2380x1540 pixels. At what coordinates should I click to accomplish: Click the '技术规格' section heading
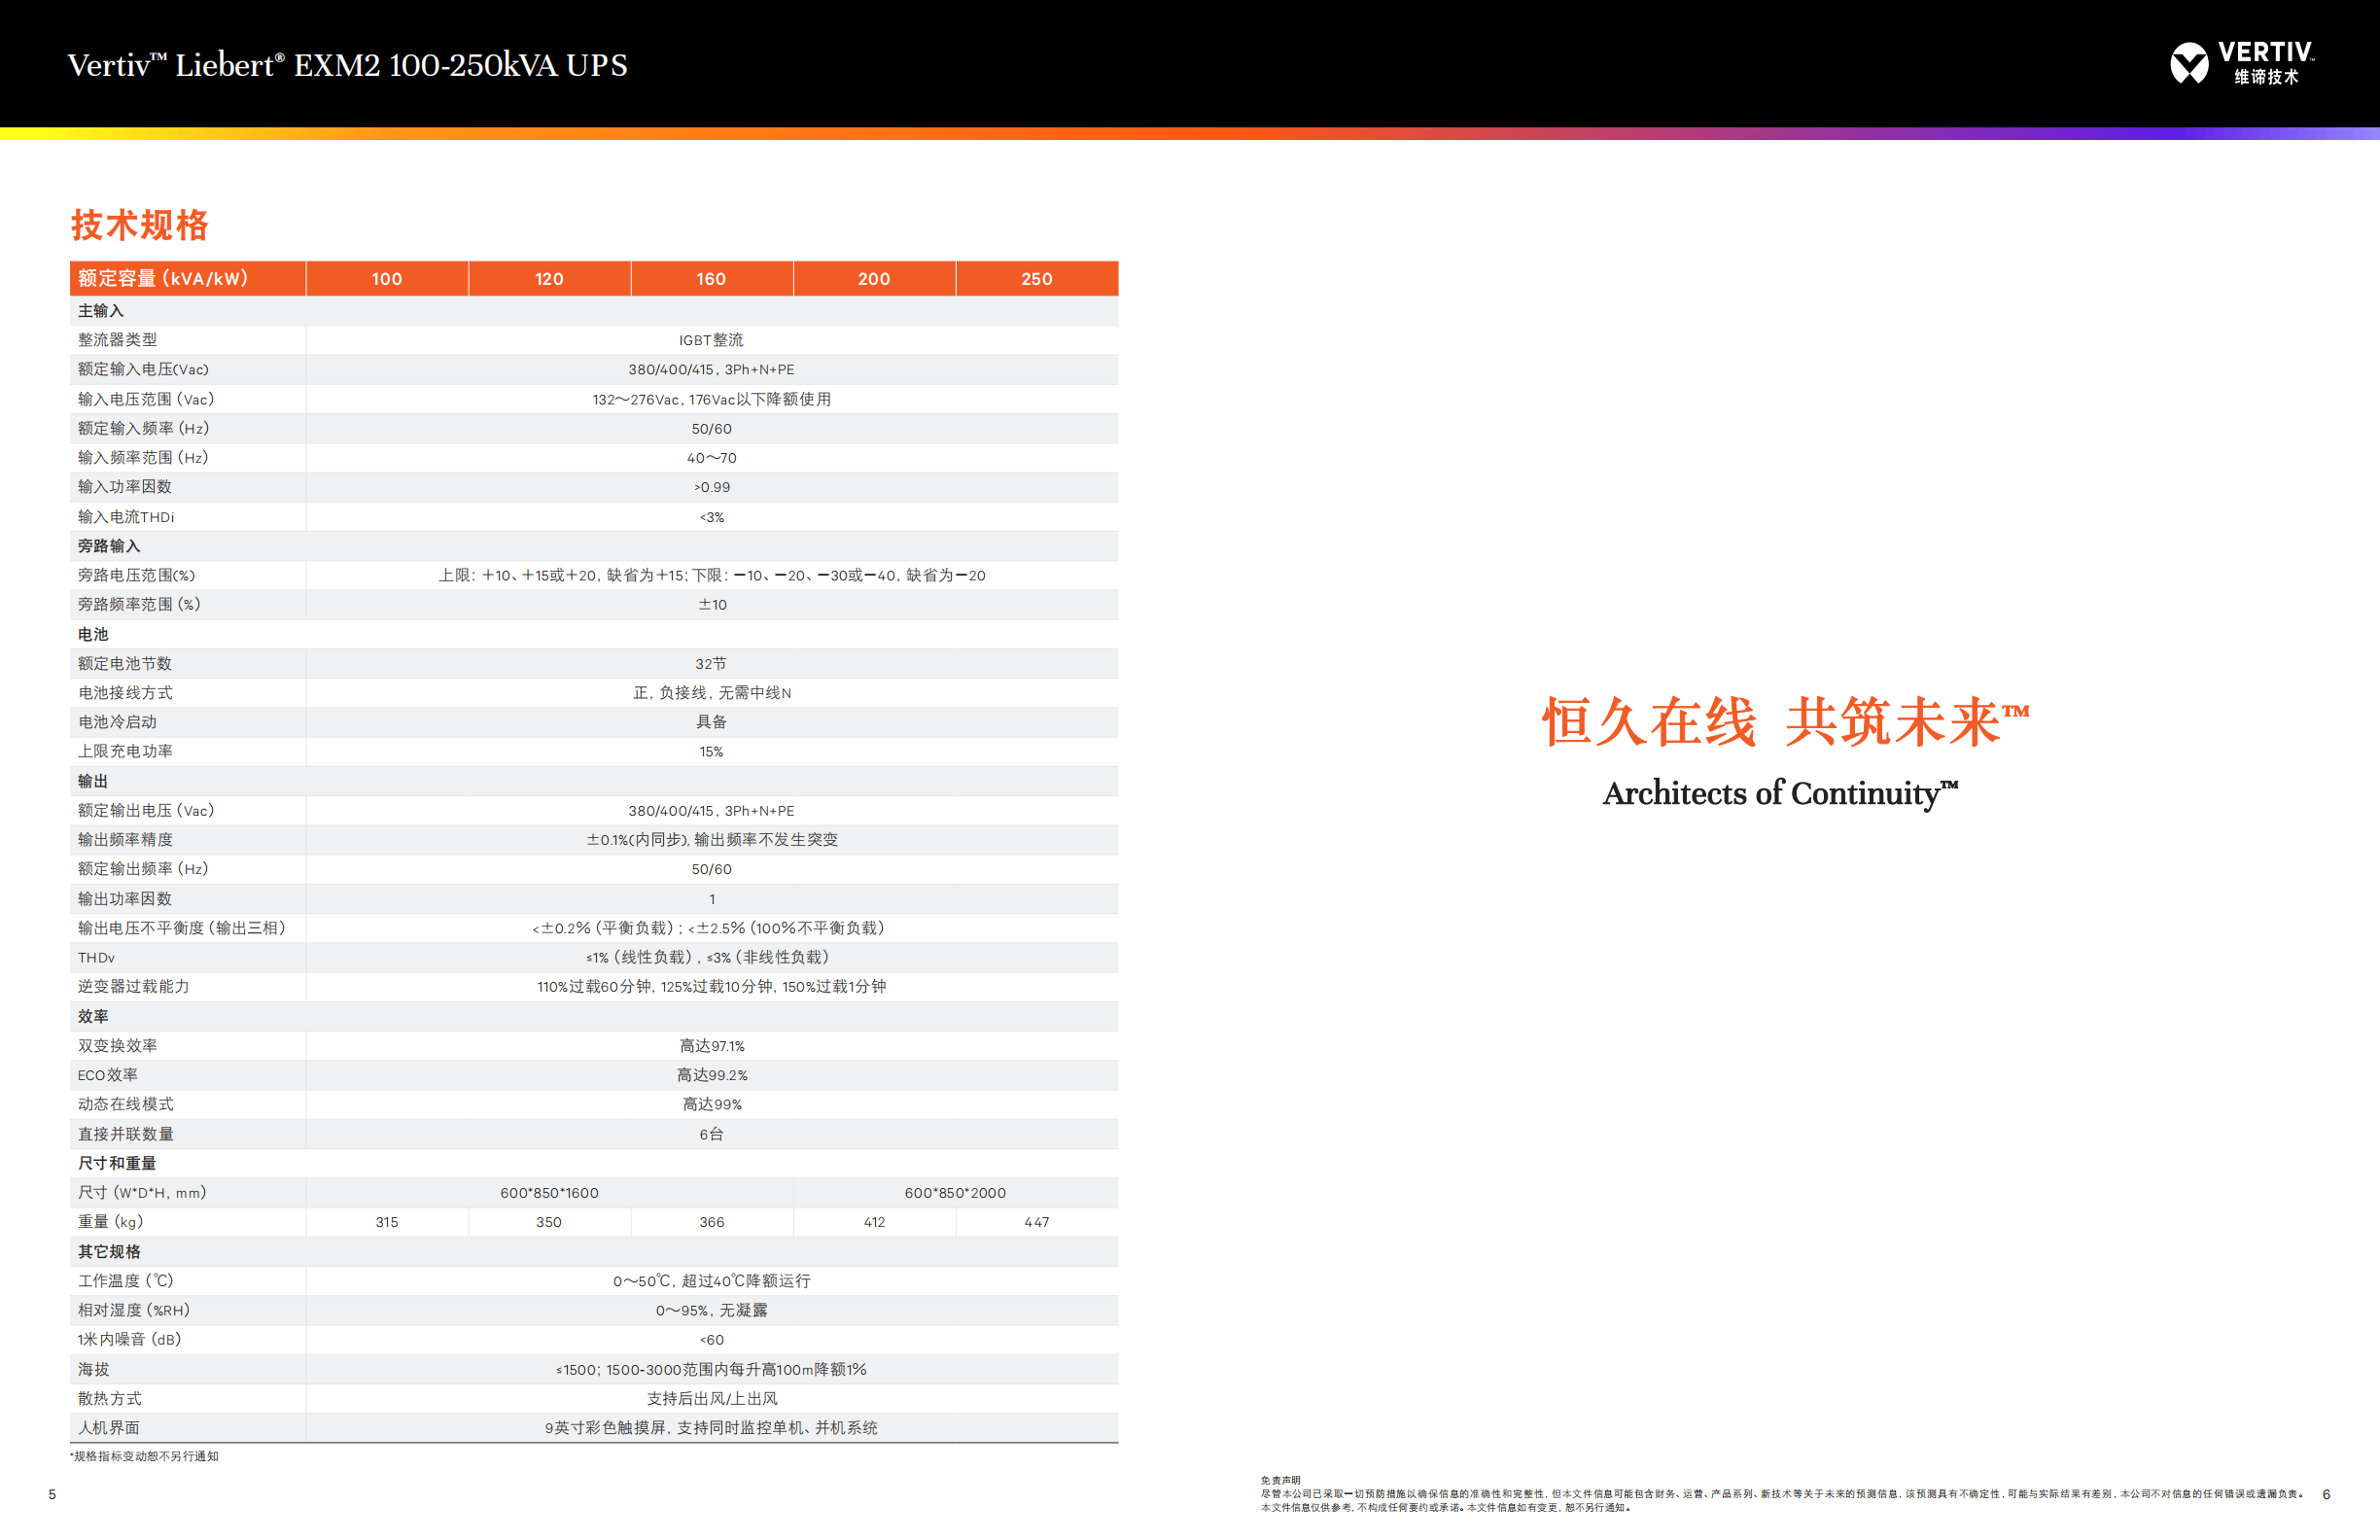click(x=140, y=225)
